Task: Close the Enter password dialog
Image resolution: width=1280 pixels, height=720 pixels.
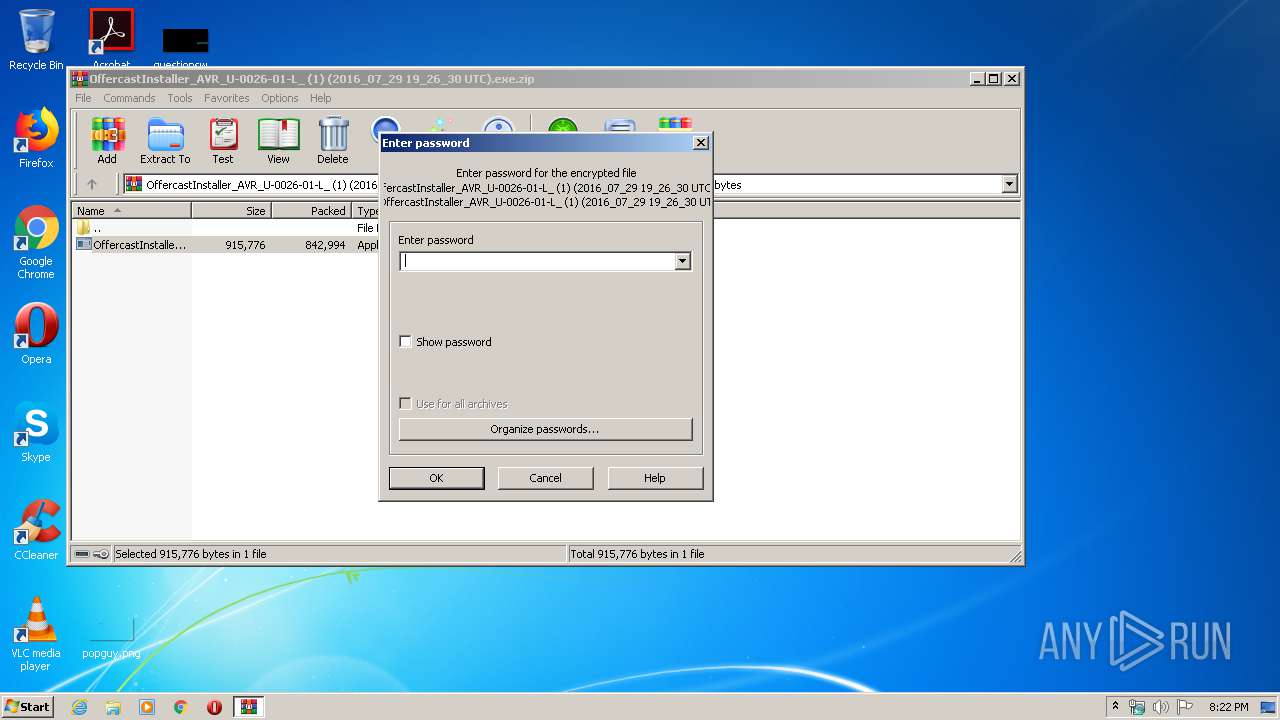Action: (701, 143)
